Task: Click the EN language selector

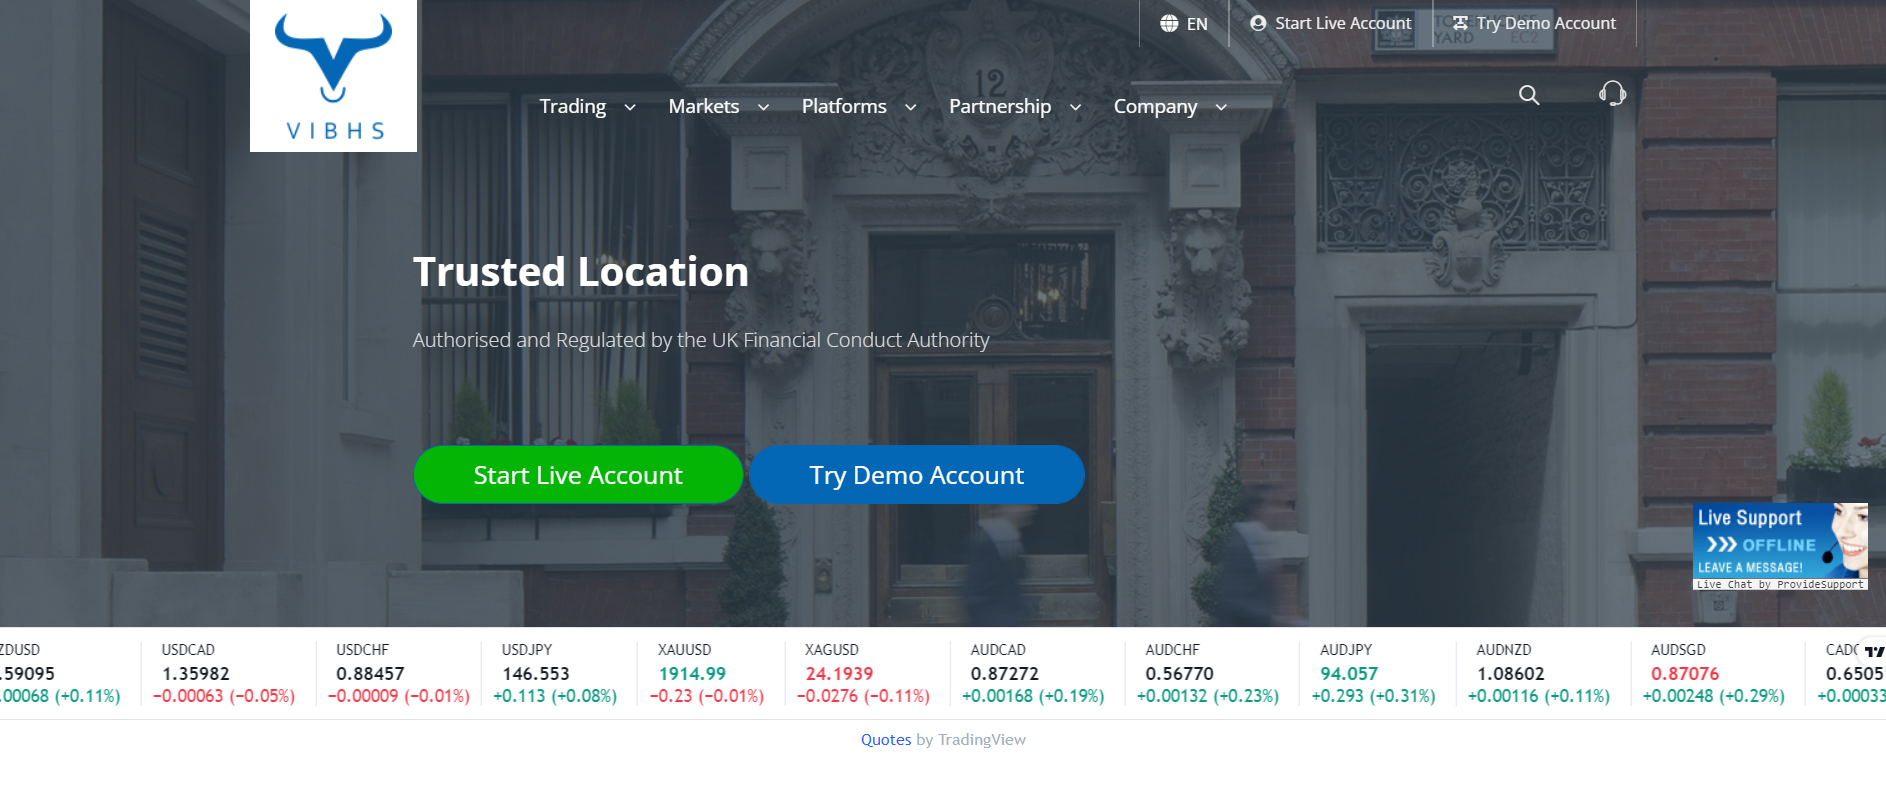Action: (1197, 24)
